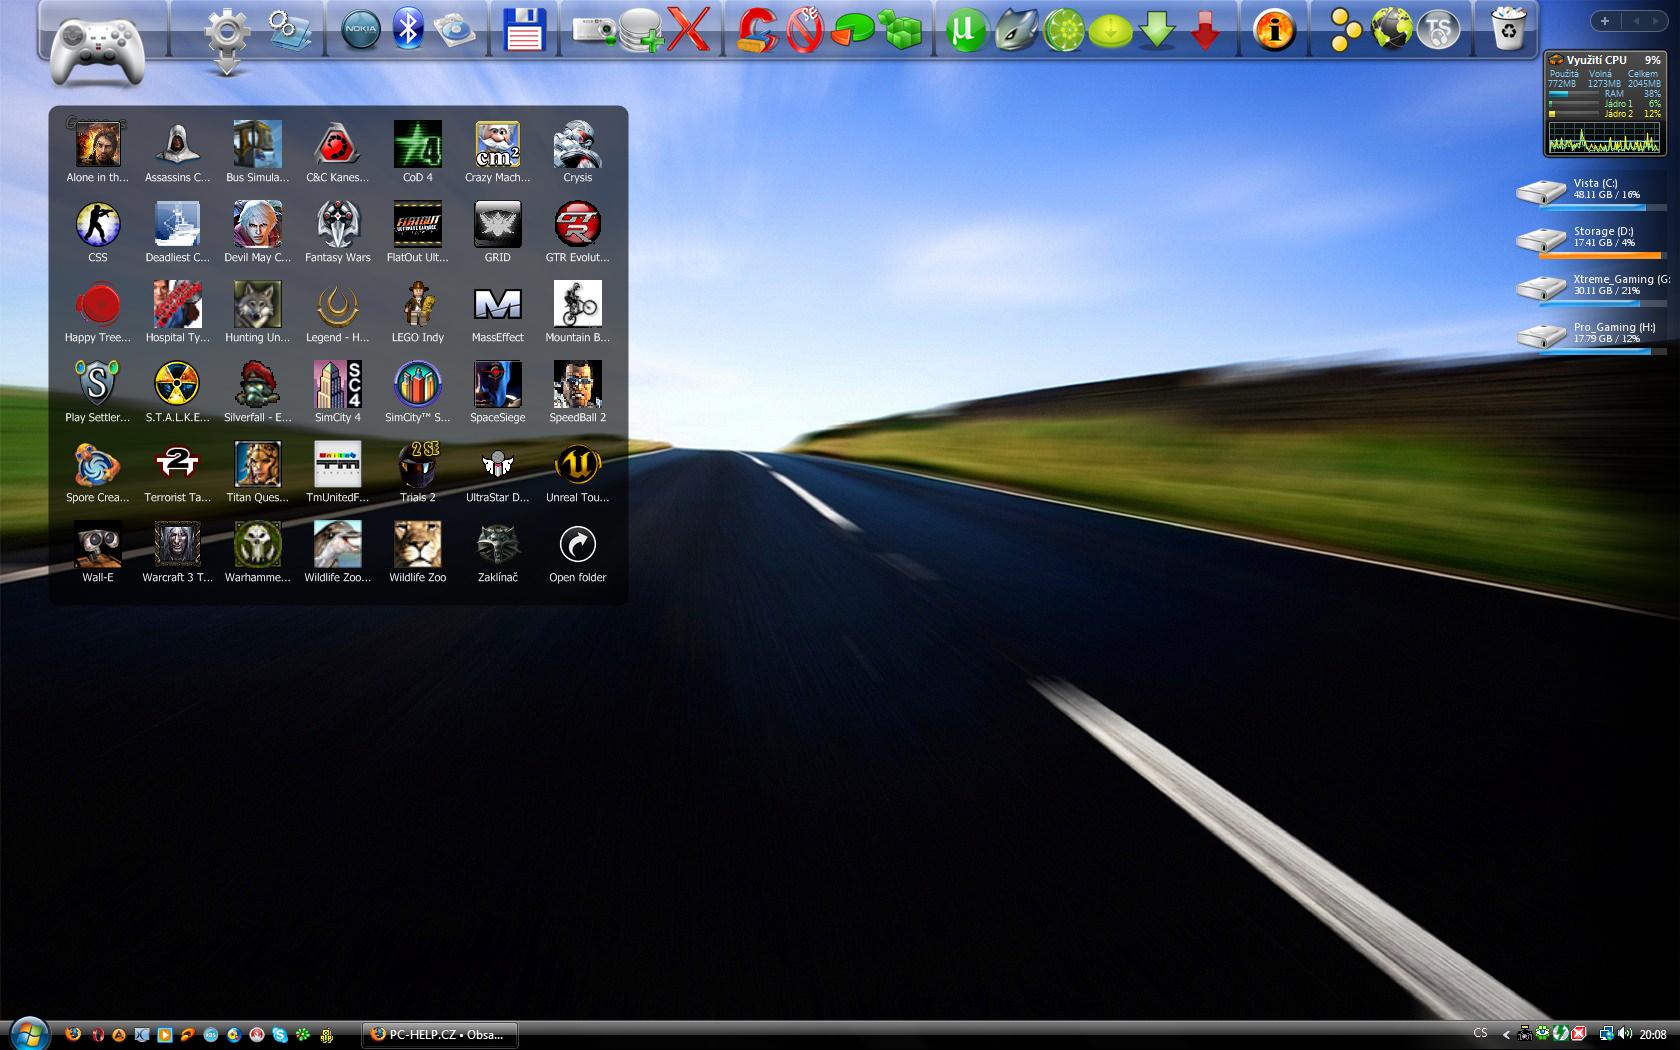Click the CSS Counter-Strike icon
Viewport: 1680px width, 1050px height.
tap(97, 226)
